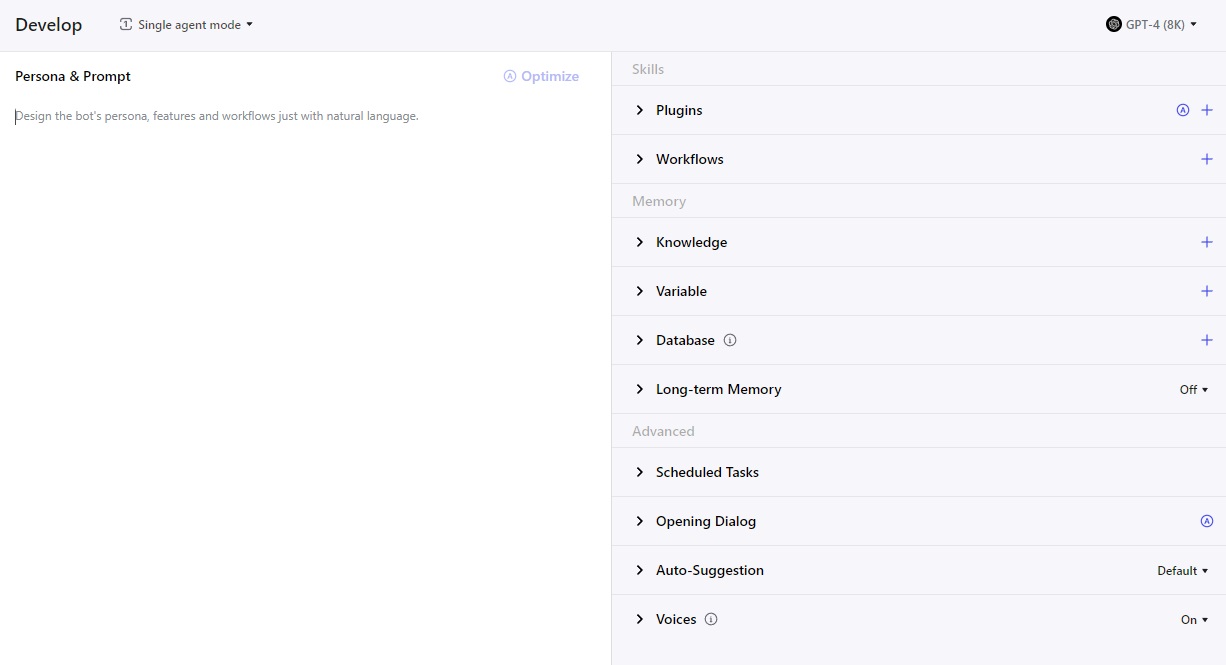Click the Optimize prompt button

tap(541, 76)
